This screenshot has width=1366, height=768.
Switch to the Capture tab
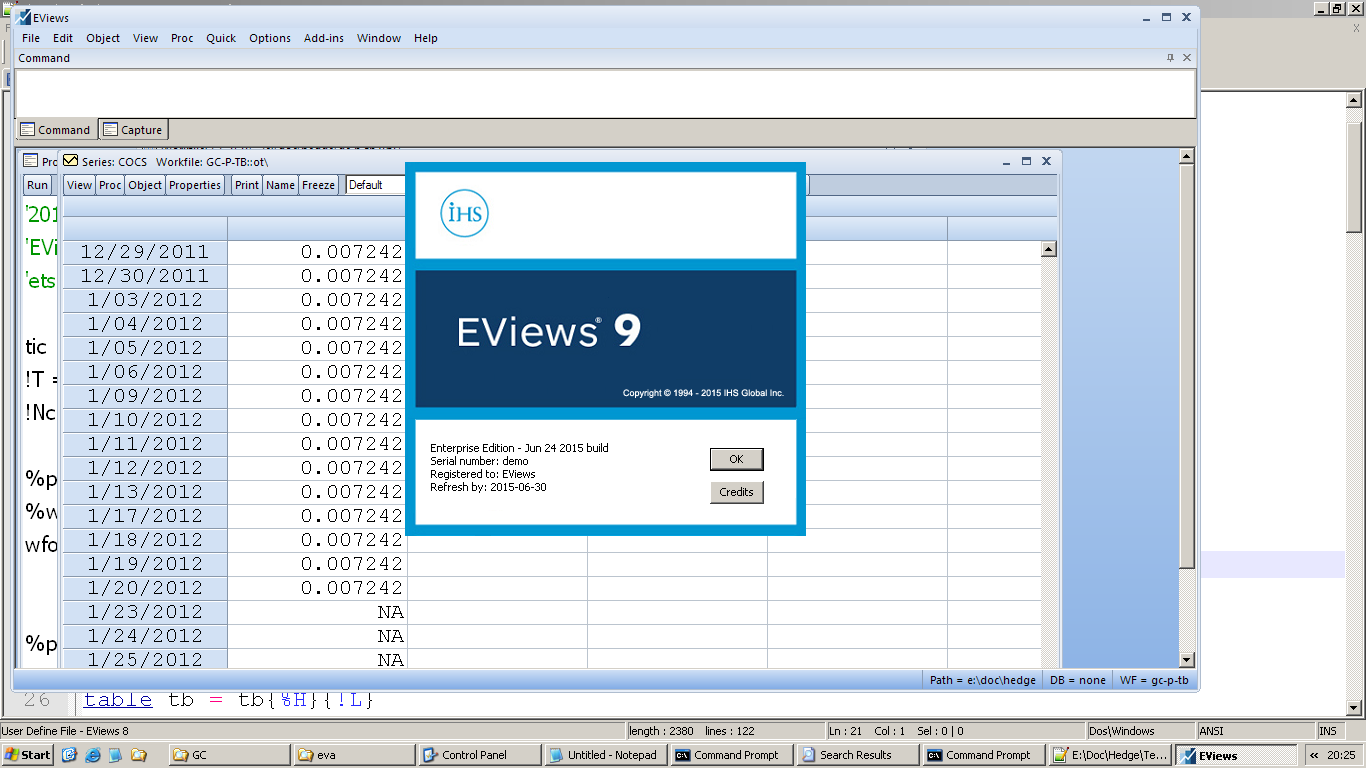(133, 130)
